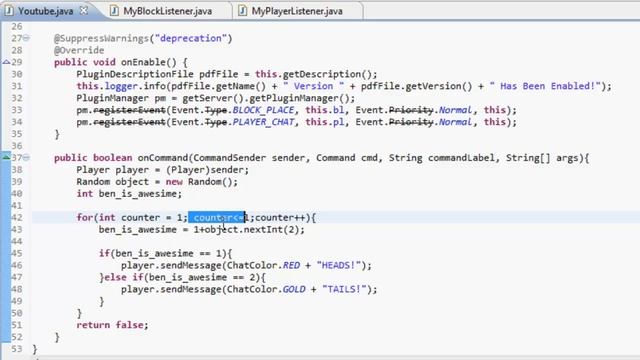Screen dimensions: 640x360
Task: Click deprecated "registerEvent" on line 33
Action: click(x=129, y=110)
